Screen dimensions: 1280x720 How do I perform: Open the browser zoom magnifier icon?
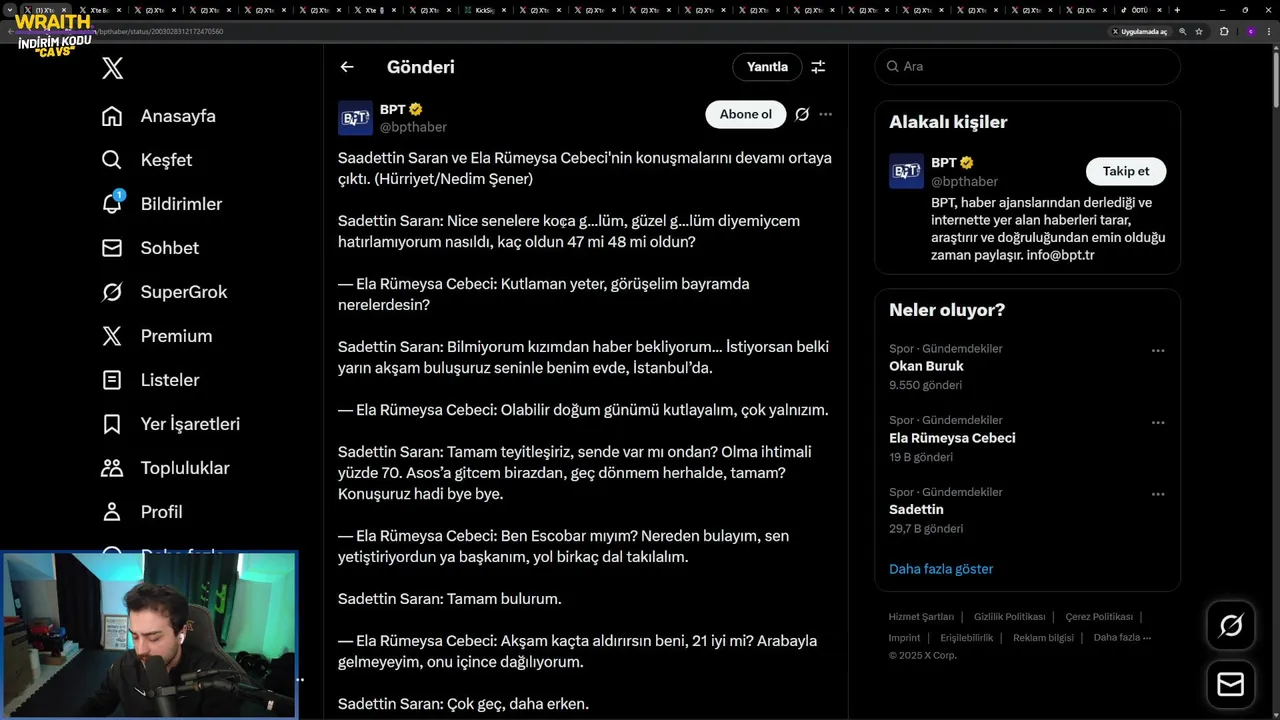pos(1183,32)
